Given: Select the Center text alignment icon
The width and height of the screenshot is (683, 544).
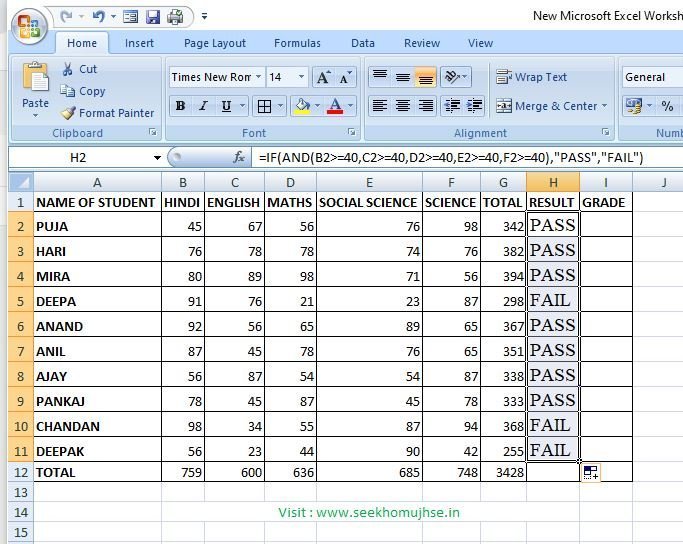Looking at the screenshot, I should pyautogui.click(x=402, y=106).
